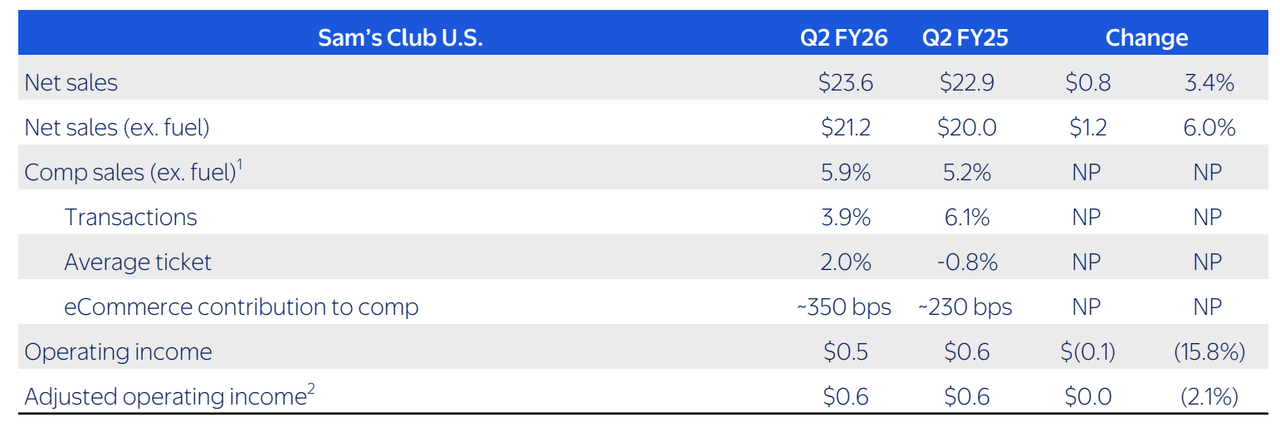
Task: Click the Operating income row label
Action: 118,352
